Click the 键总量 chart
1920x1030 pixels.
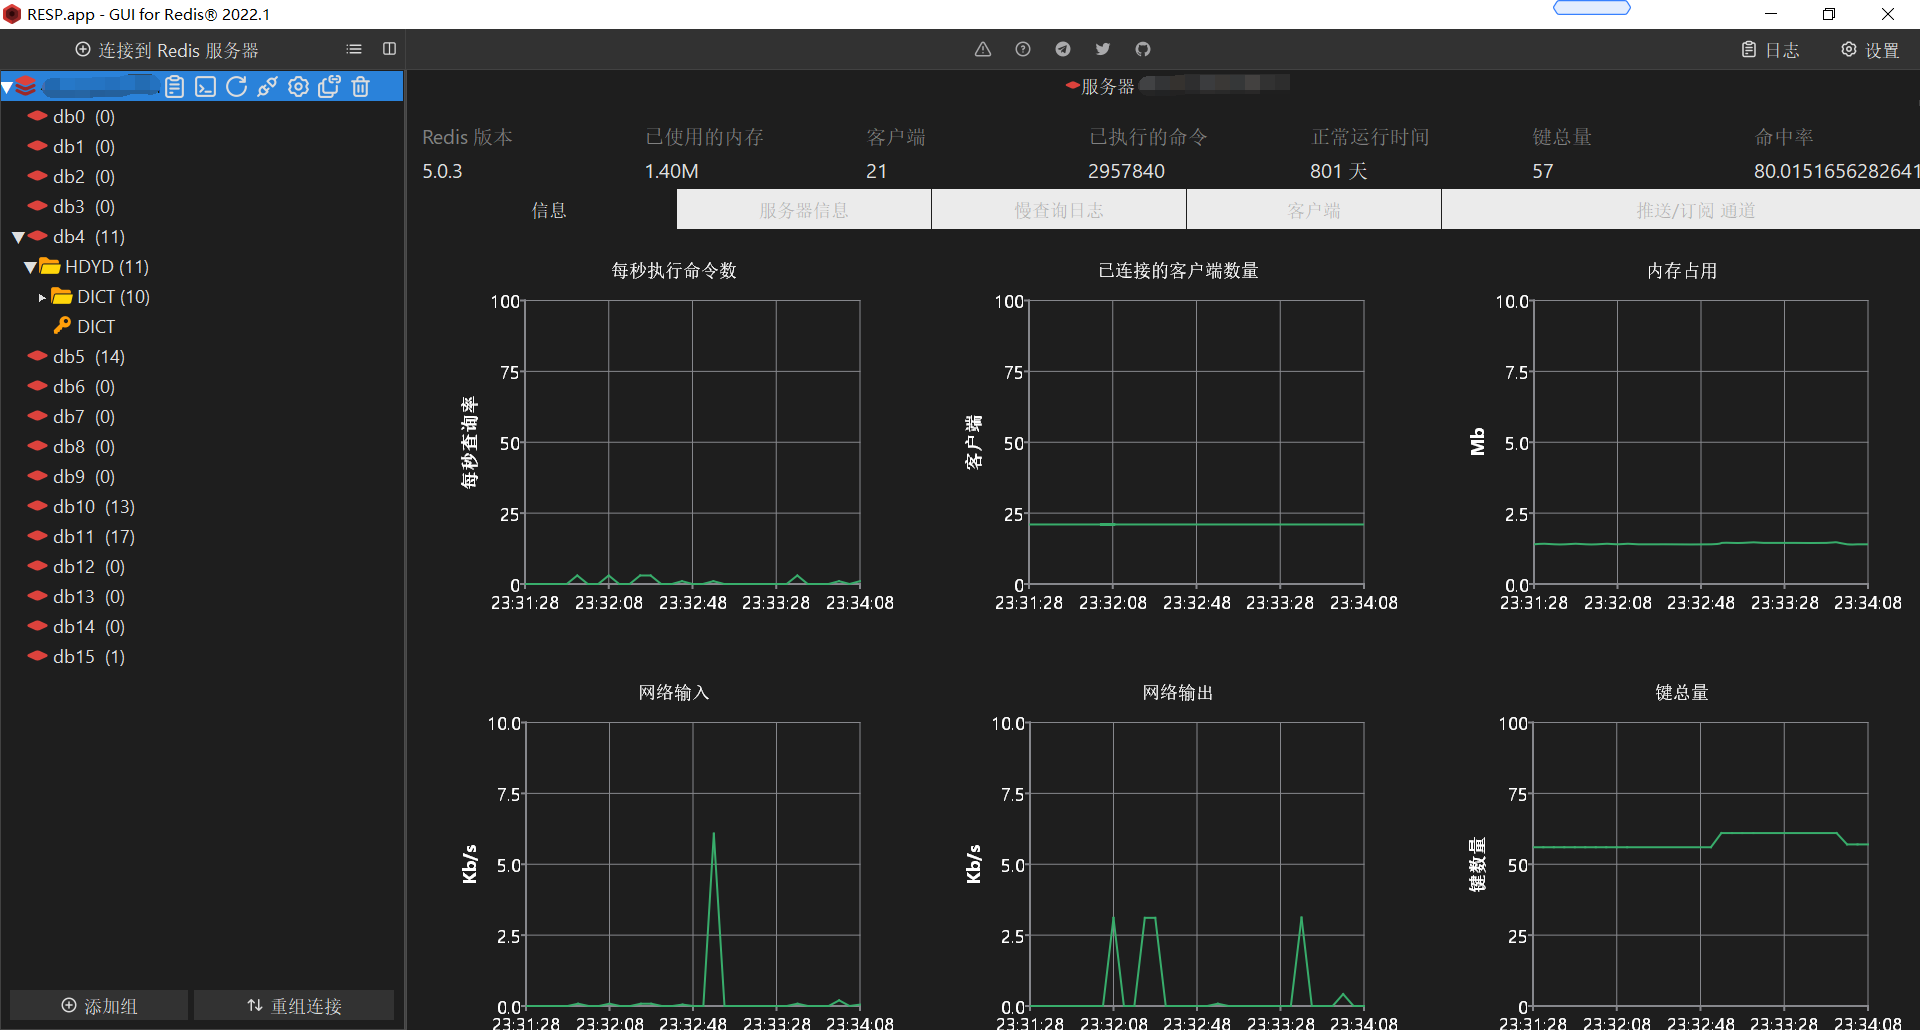click(x=1700, y=864)
